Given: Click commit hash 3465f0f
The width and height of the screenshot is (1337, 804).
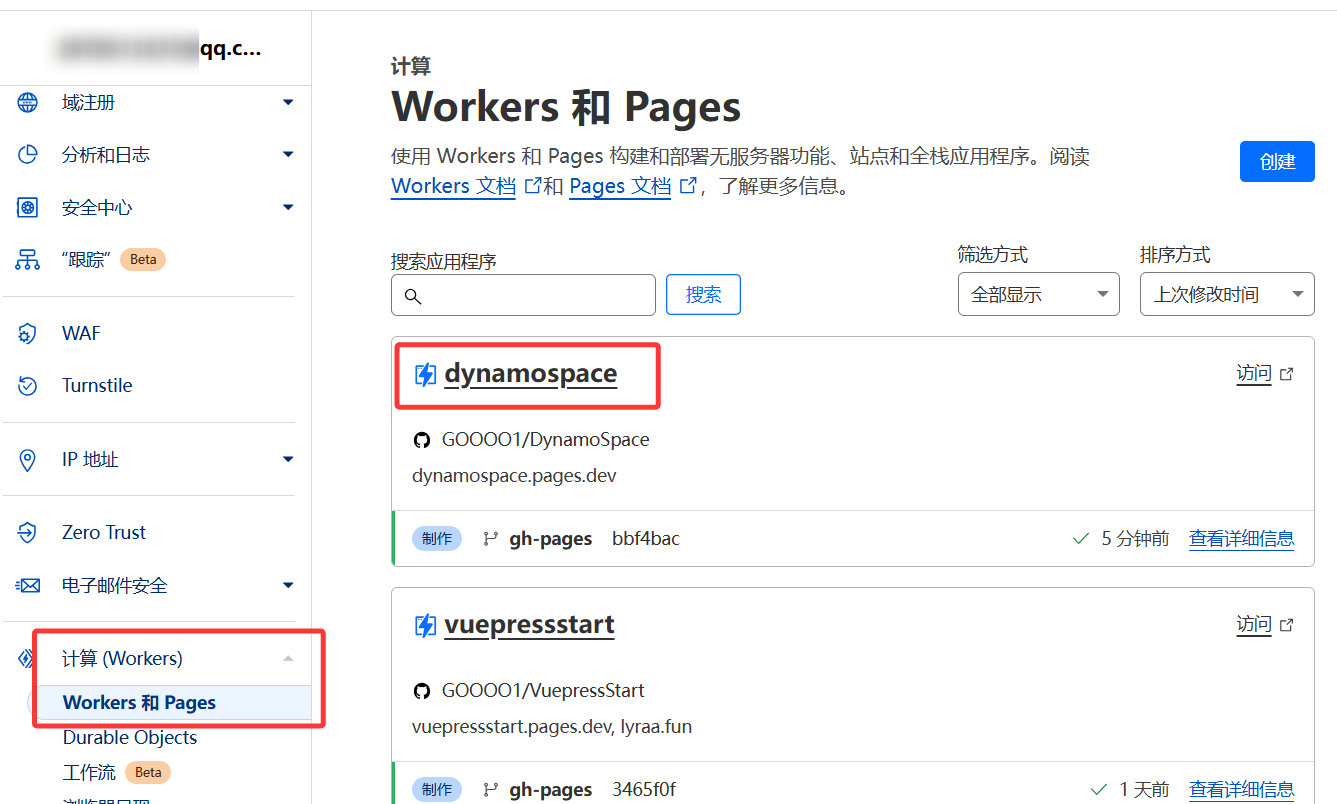Looking at the screenshot, I should 644,790.
